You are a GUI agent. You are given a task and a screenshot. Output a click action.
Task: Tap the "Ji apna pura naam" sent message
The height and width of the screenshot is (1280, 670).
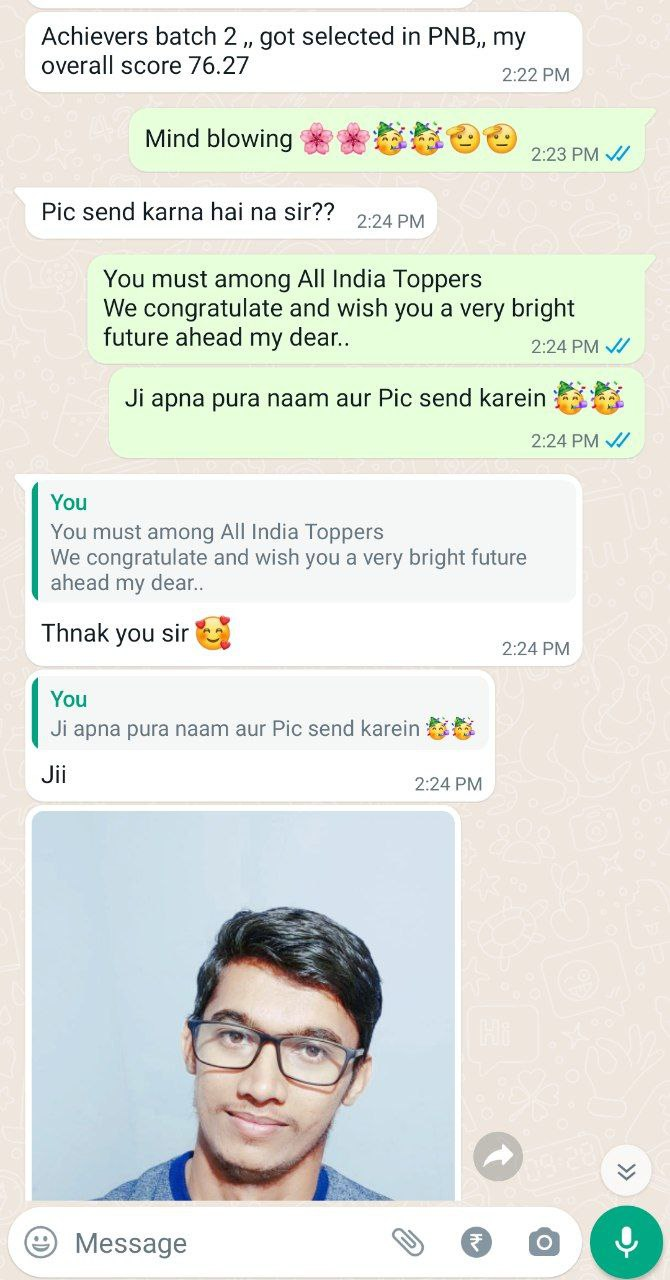click(x=376, y=412)
